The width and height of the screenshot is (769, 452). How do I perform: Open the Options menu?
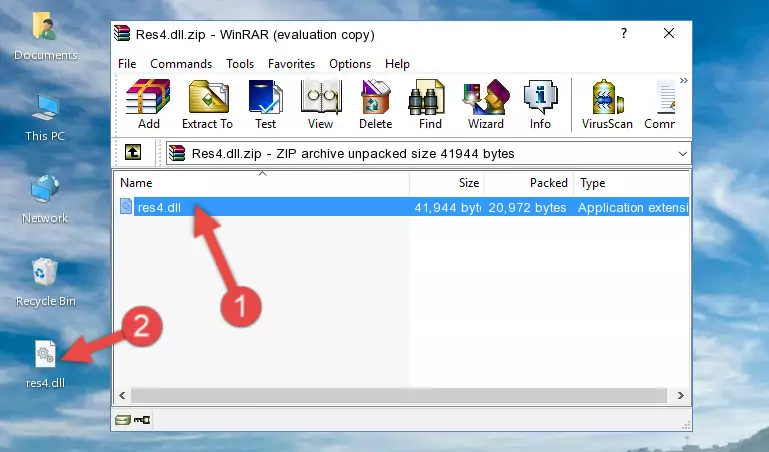point(350,64)
